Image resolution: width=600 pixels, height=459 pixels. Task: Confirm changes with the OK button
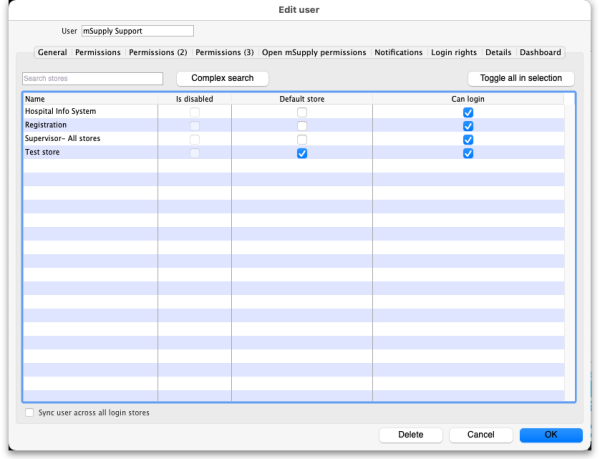point(550,435)
